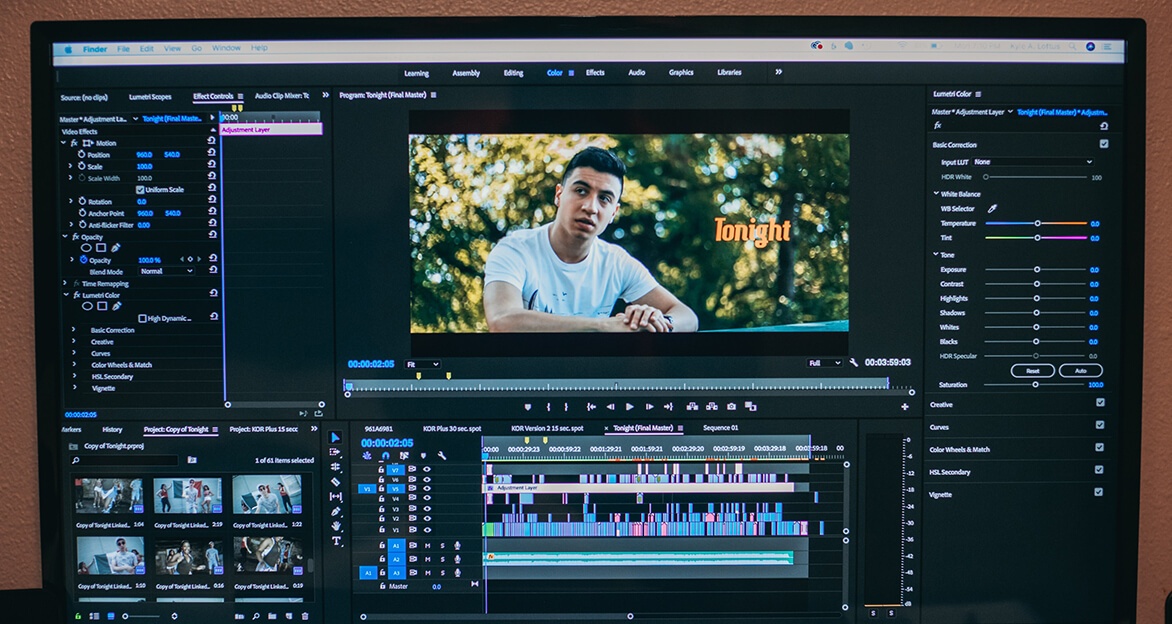Select the Razor tool

[334, 483]
